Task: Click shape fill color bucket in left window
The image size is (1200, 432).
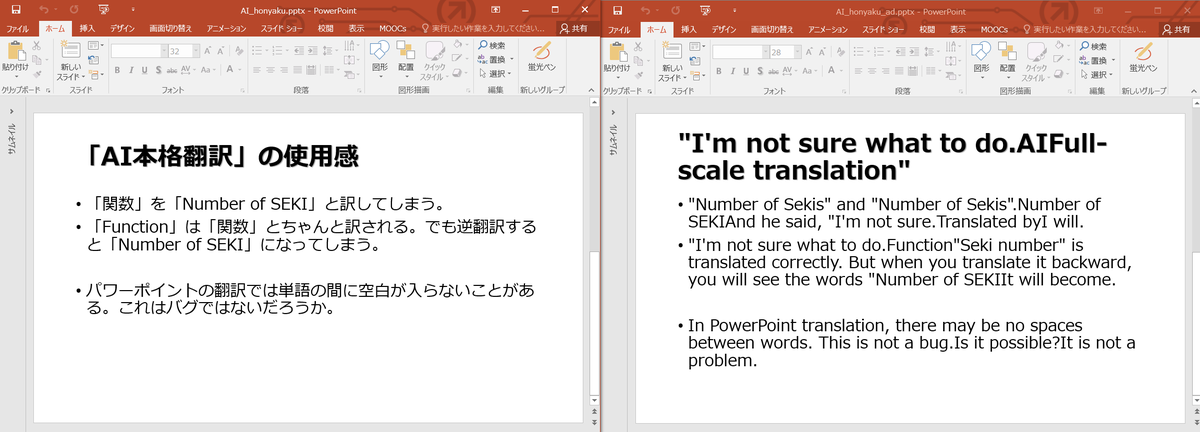Action: [456, 44]
